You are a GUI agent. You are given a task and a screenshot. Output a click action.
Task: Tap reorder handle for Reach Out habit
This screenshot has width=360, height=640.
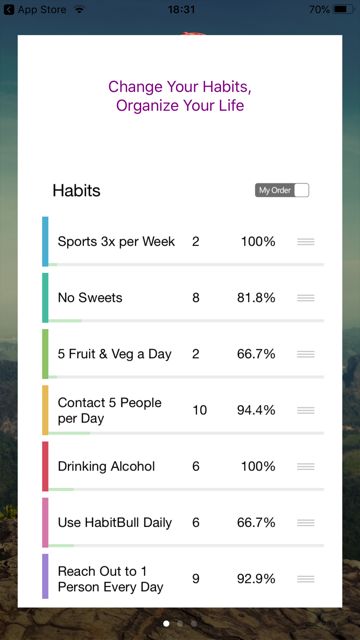(306, 579)
